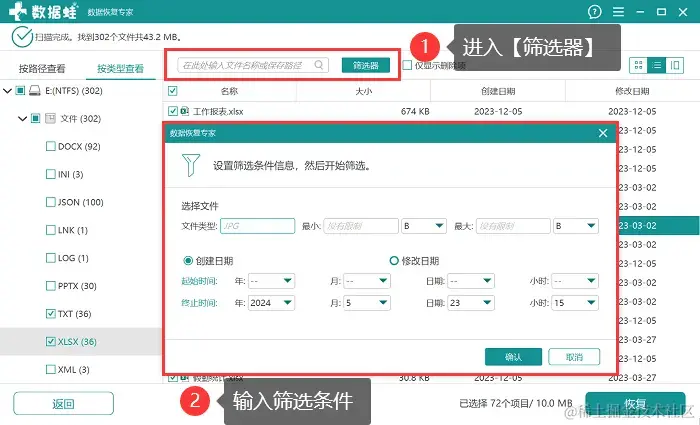Click the 起始时间 label link

[x=199, y=281]
